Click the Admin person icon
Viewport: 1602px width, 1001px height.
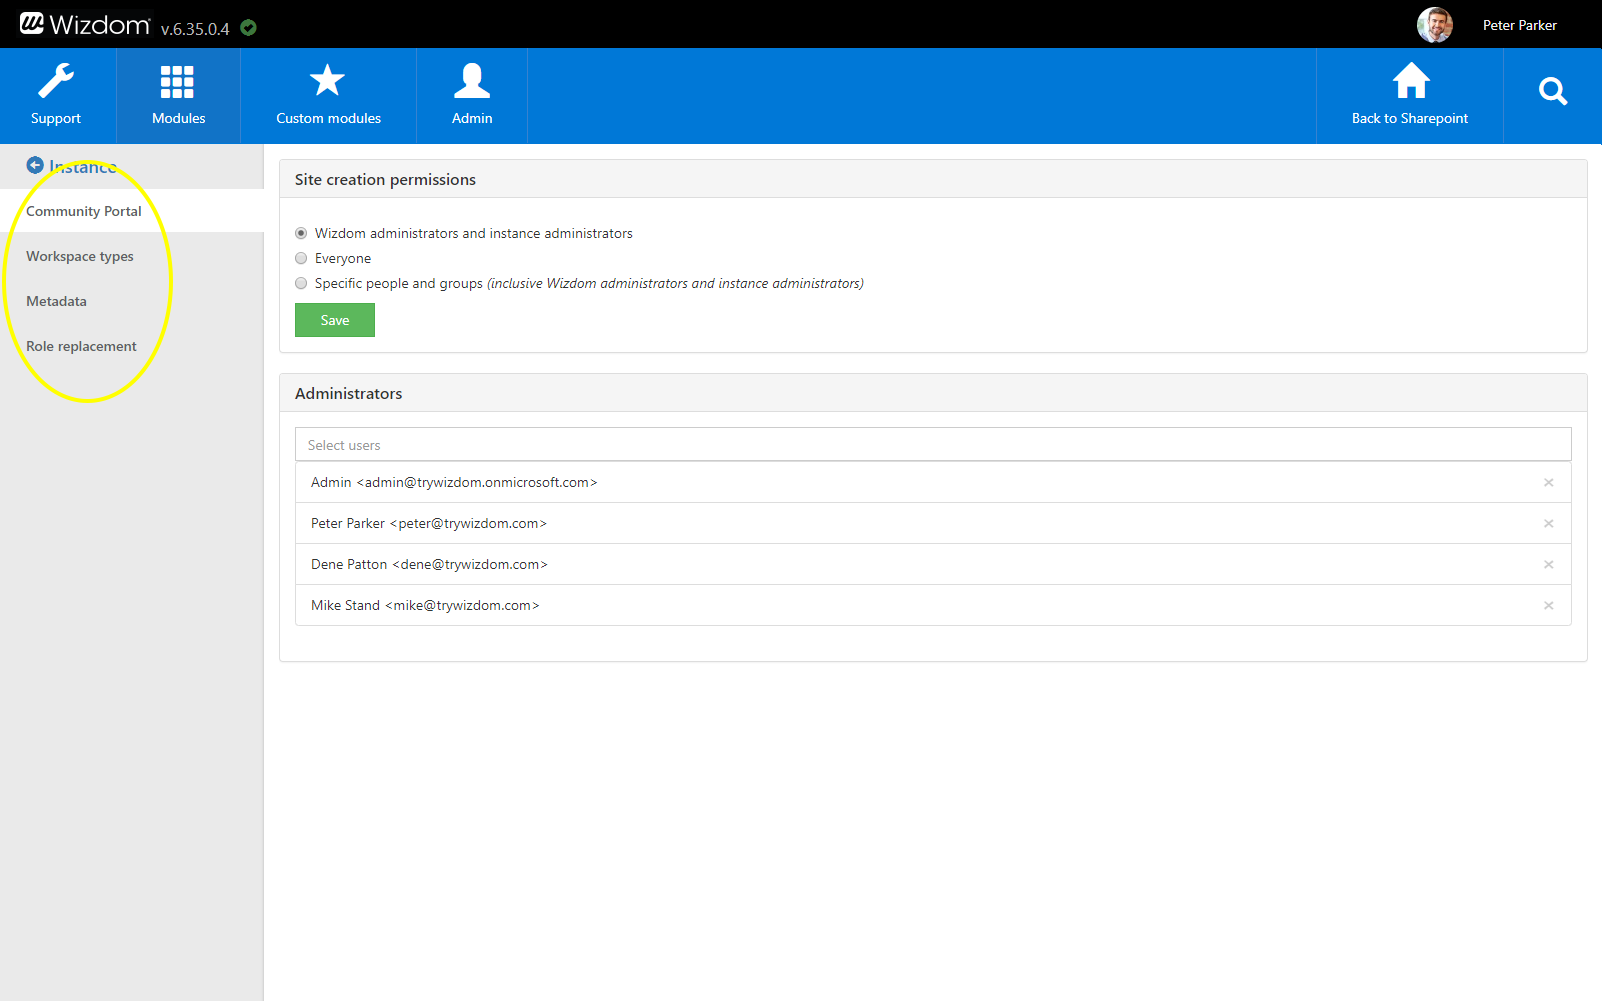(x=472, y=82)
